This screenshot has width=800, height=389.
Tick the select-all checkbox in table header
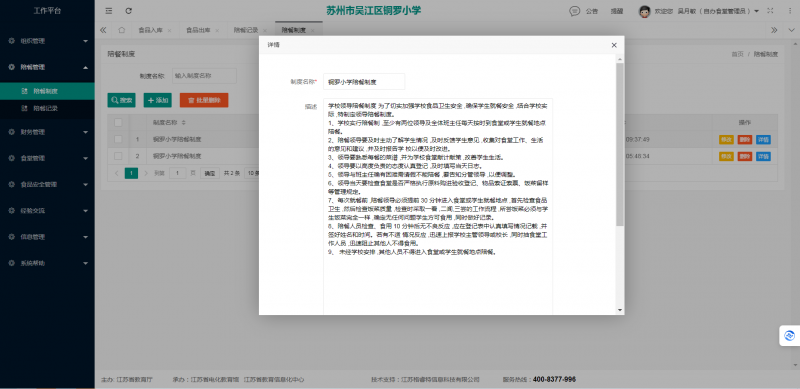[118, 123]
